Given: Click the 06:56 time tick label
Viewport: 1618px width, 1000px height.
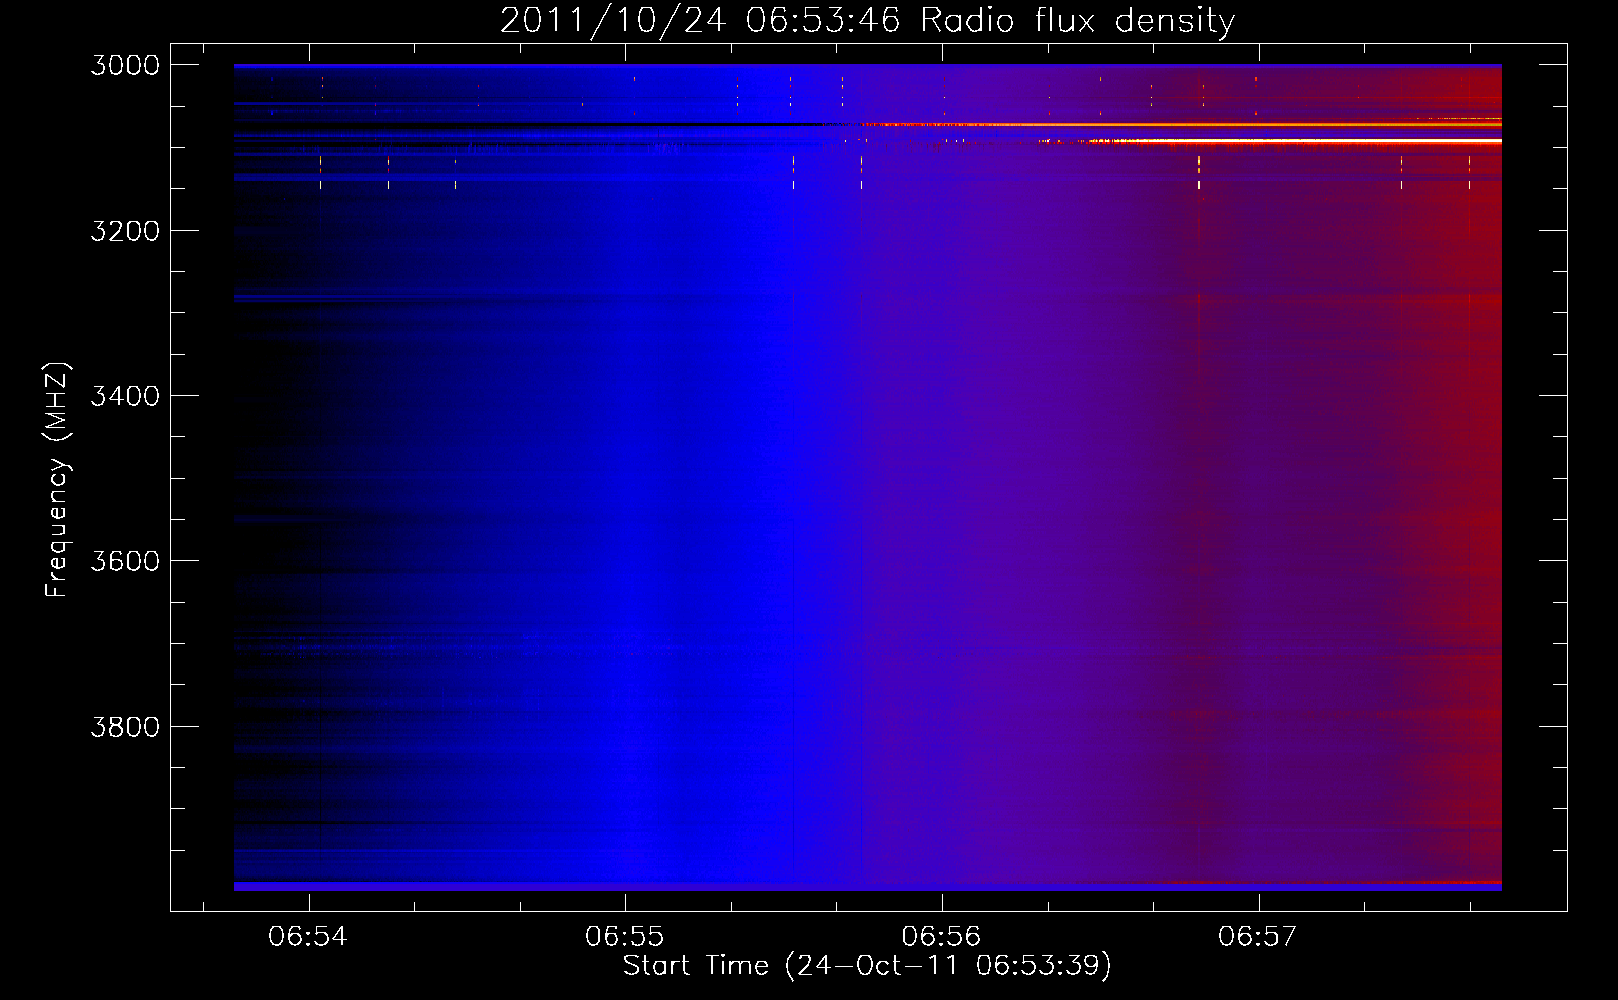Looking at the screenshot, I should 941,937.
